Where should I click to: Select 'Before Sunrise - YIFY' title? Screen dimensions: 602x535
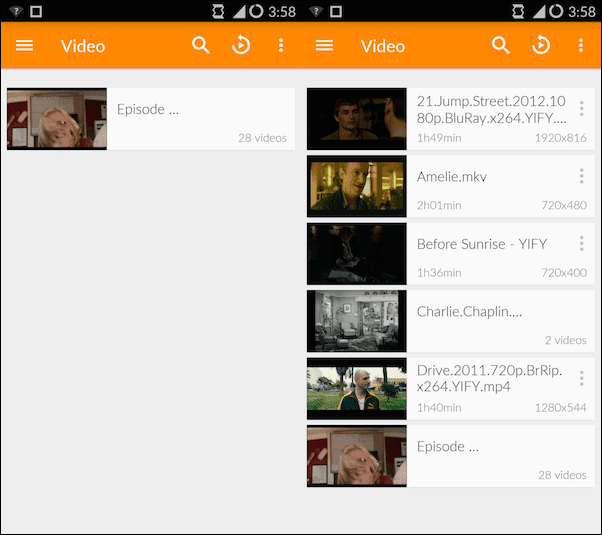point(482,244)
